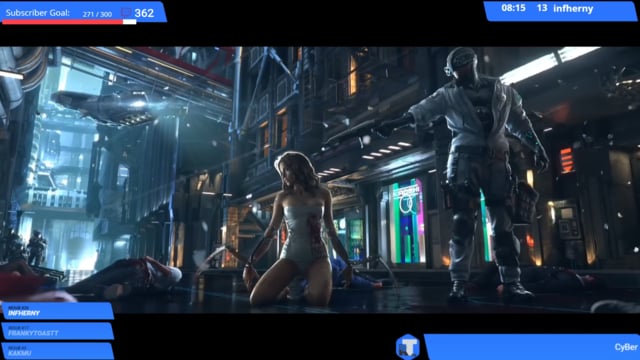Image resolution: width=640 pixels, height=360 pixels.
Task: Click the red neon sign at the video's right
Action: coord(566,160)
